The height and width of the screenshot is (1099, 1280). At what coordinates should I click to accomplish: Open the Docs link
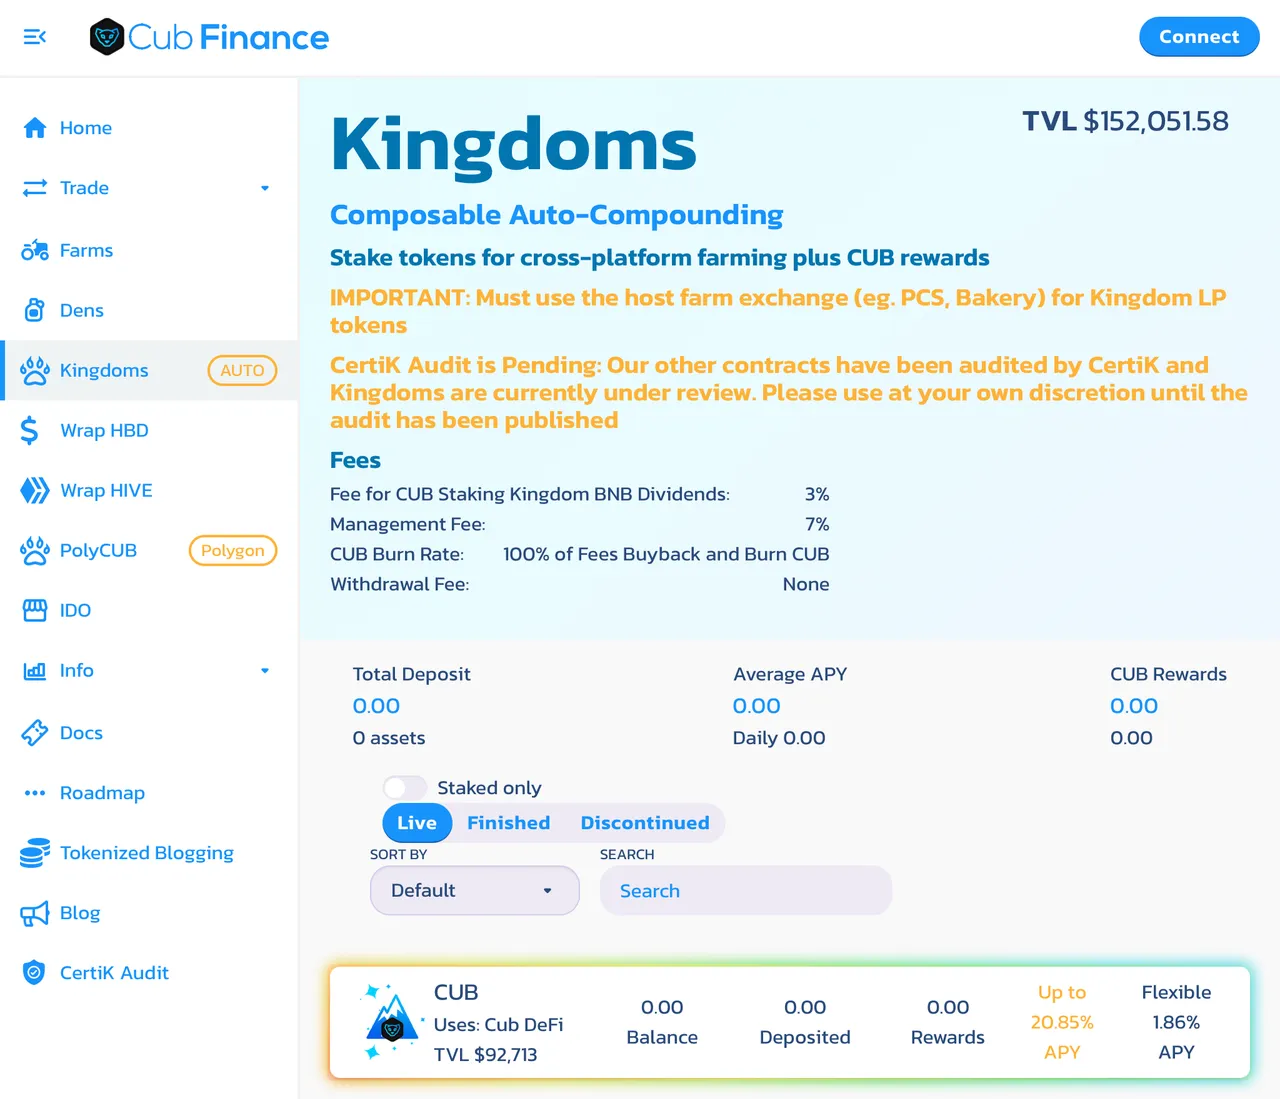[x=81, y=733]
